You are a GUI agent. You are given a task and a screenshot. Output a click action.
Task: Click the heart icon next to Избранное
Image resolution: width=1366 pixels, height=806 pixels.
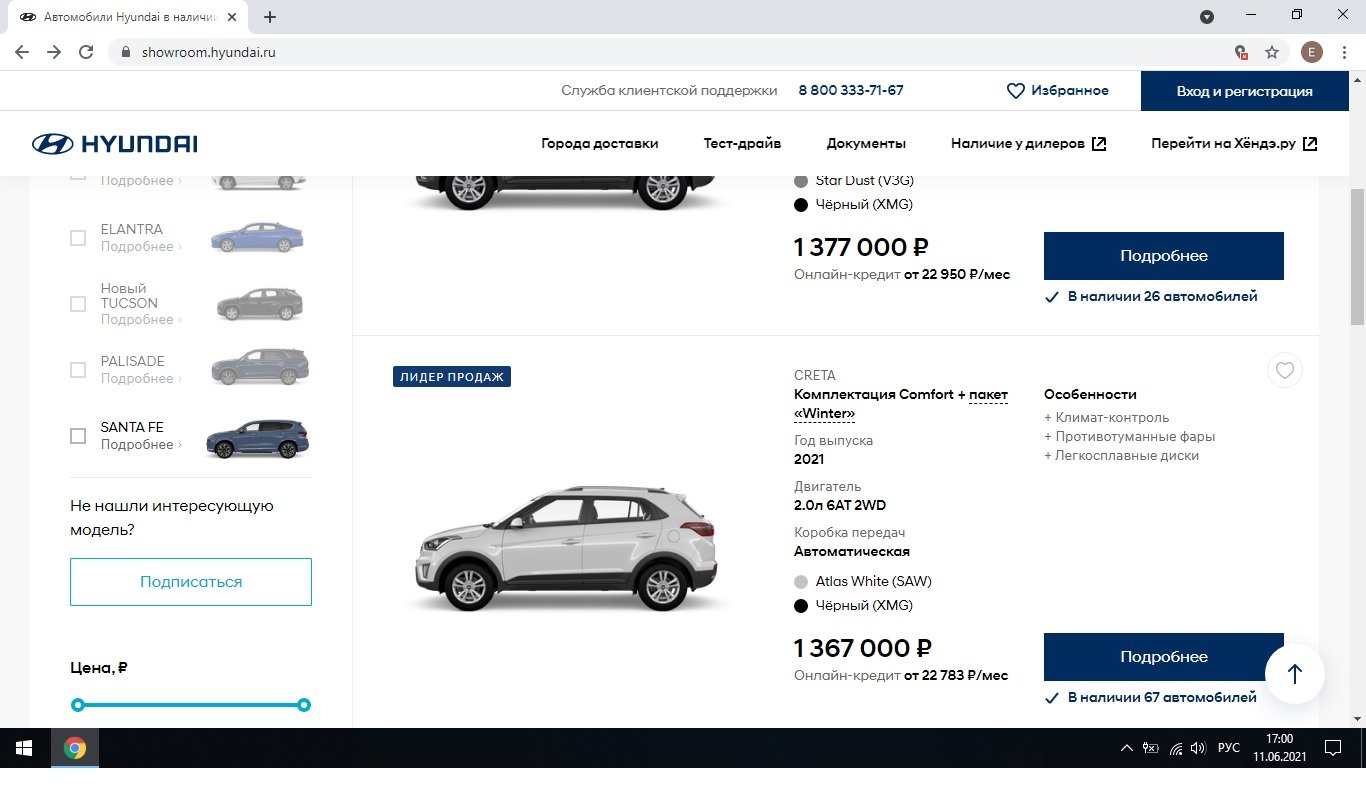(x=1015, y=91)
